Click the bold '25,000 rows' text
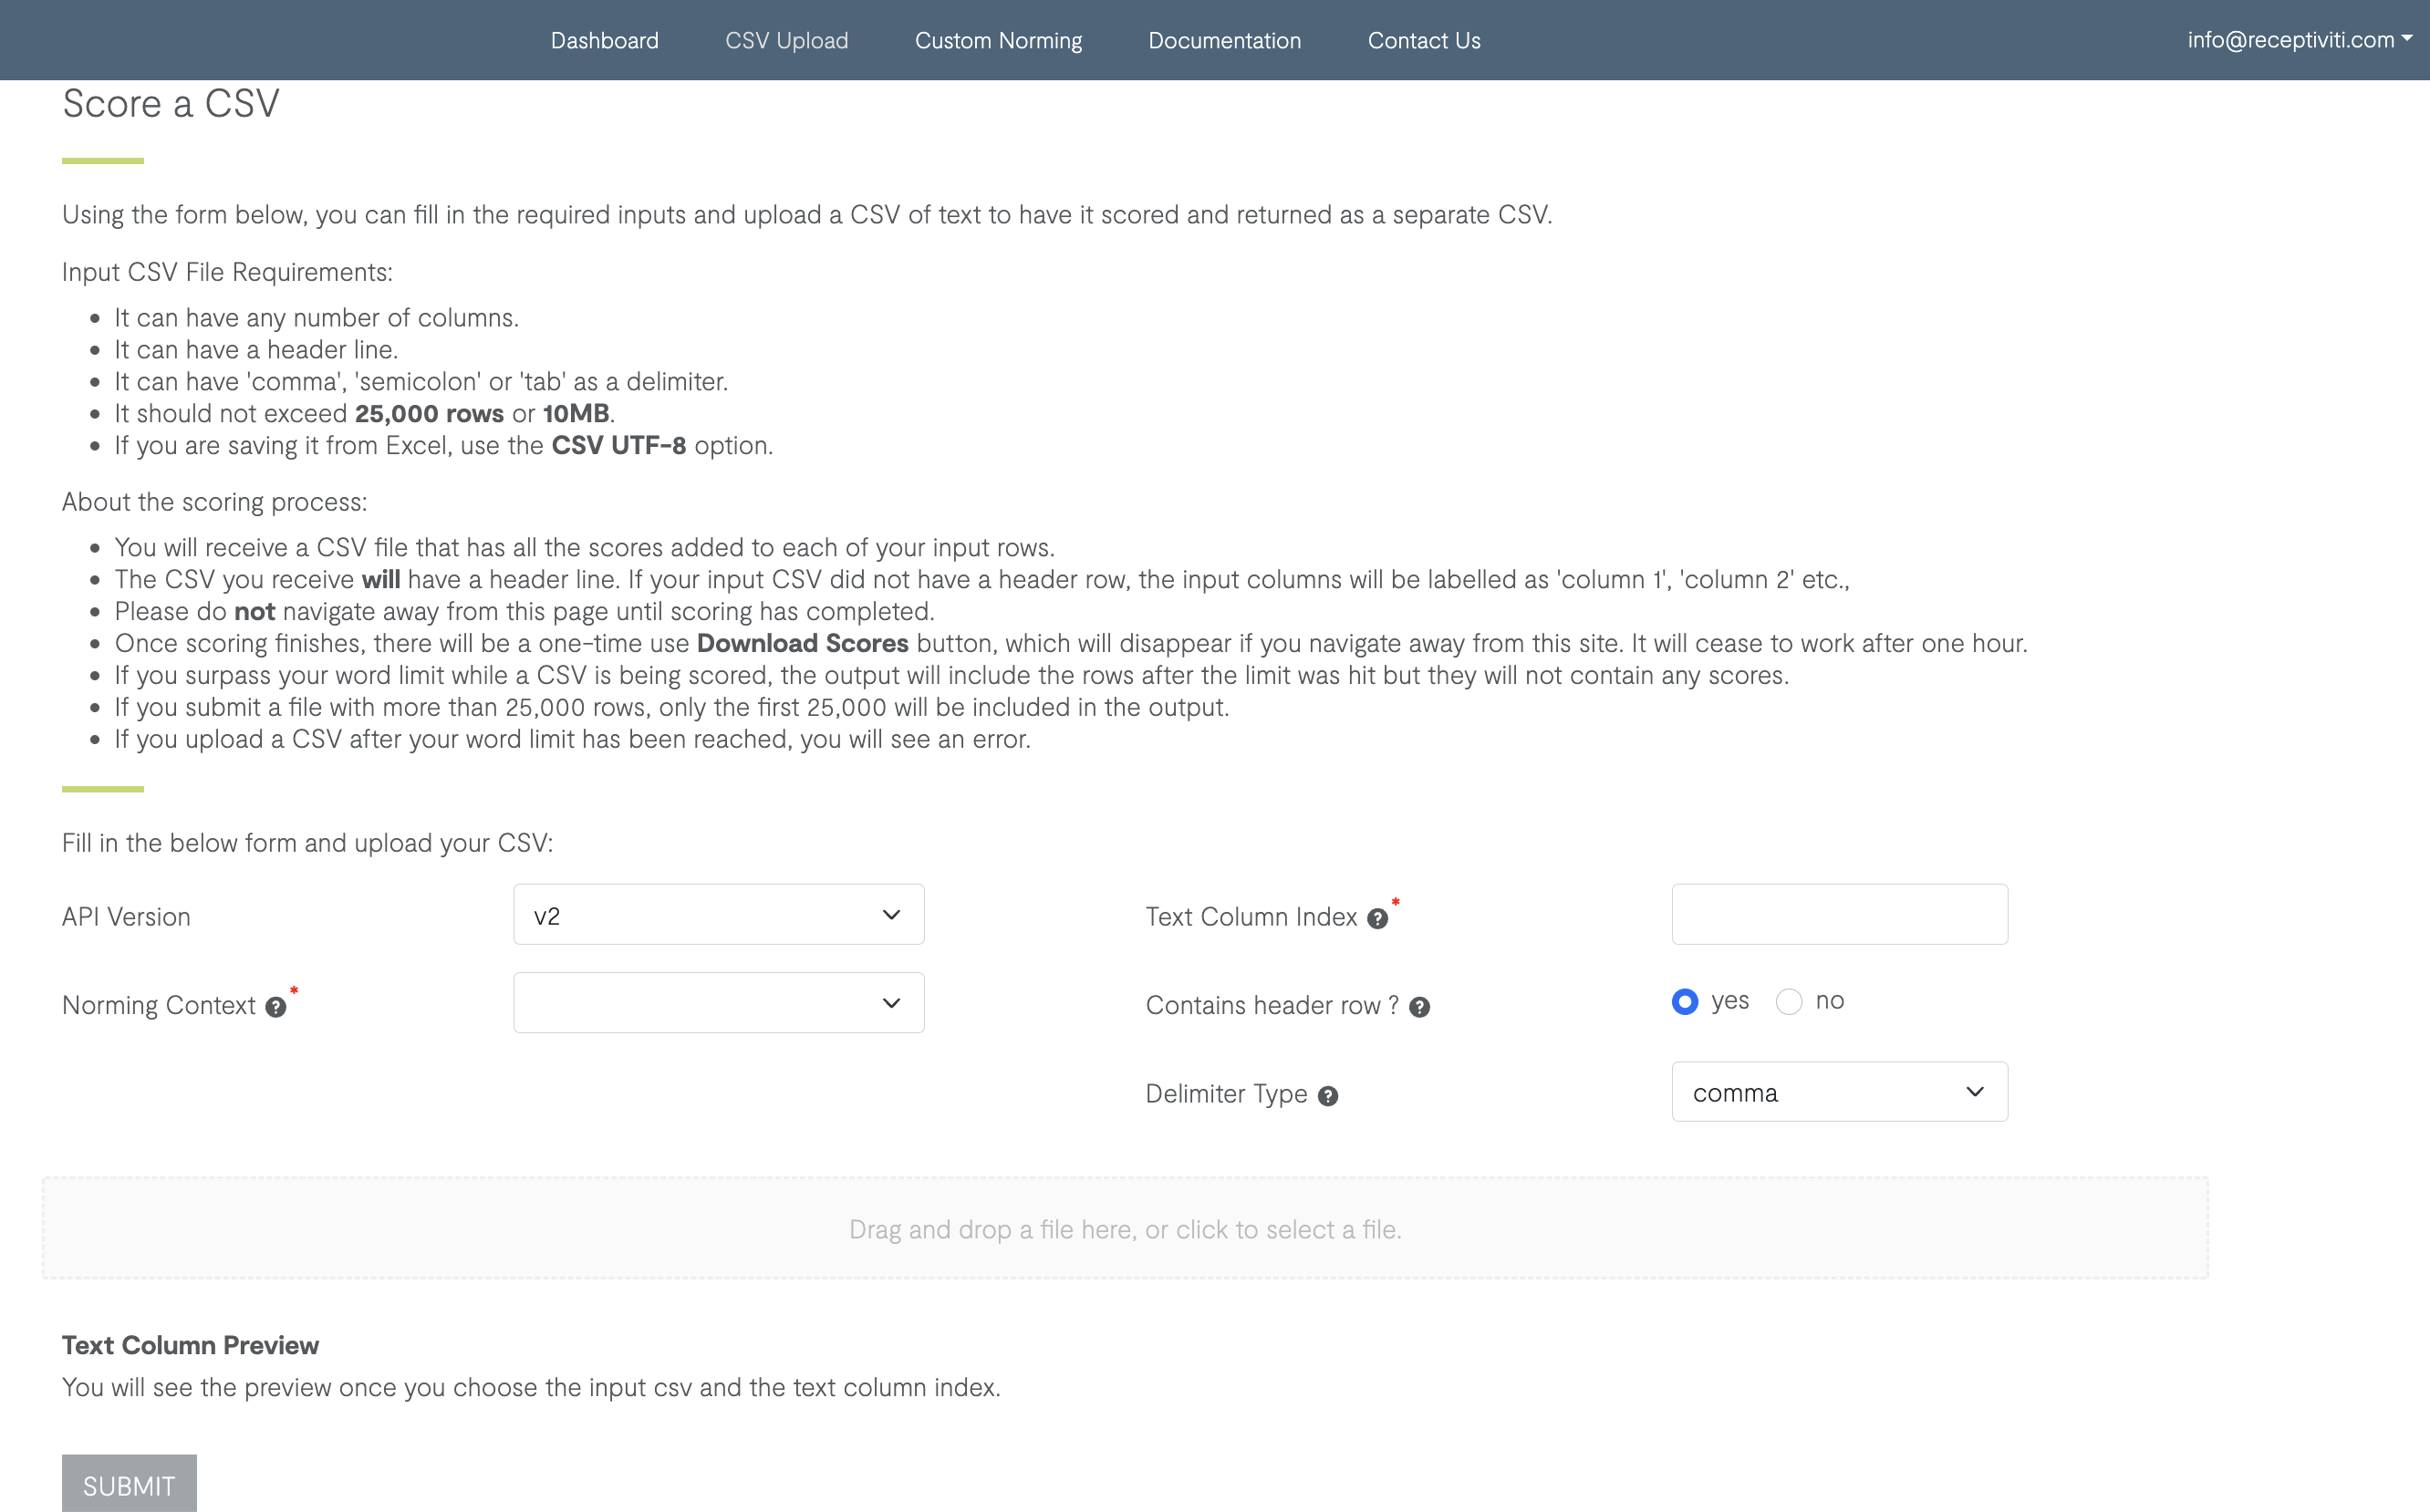Image resolution: width=2430 pixels, height=1512 pixels. [429, 413]
